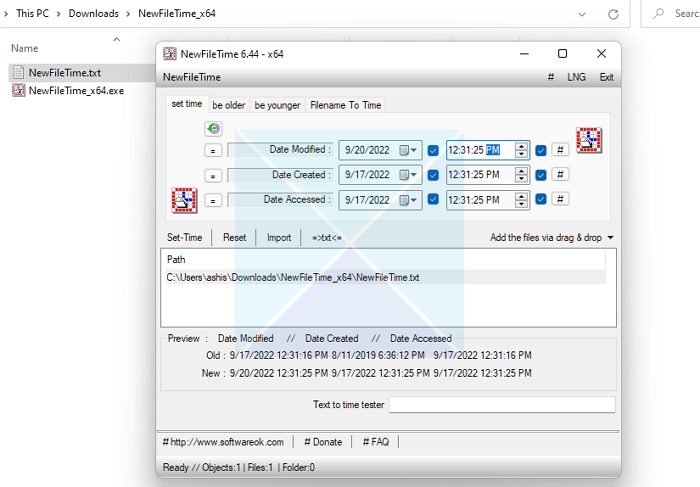700x487 pixels.
Task: Expand the Explorer address bar history chevron
Action: pos(582,14)
